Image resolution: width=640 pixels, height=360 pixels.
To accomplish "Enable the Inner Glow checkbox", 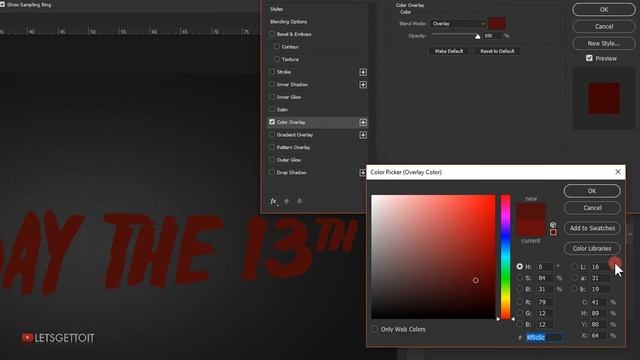I will click(272, 97).
